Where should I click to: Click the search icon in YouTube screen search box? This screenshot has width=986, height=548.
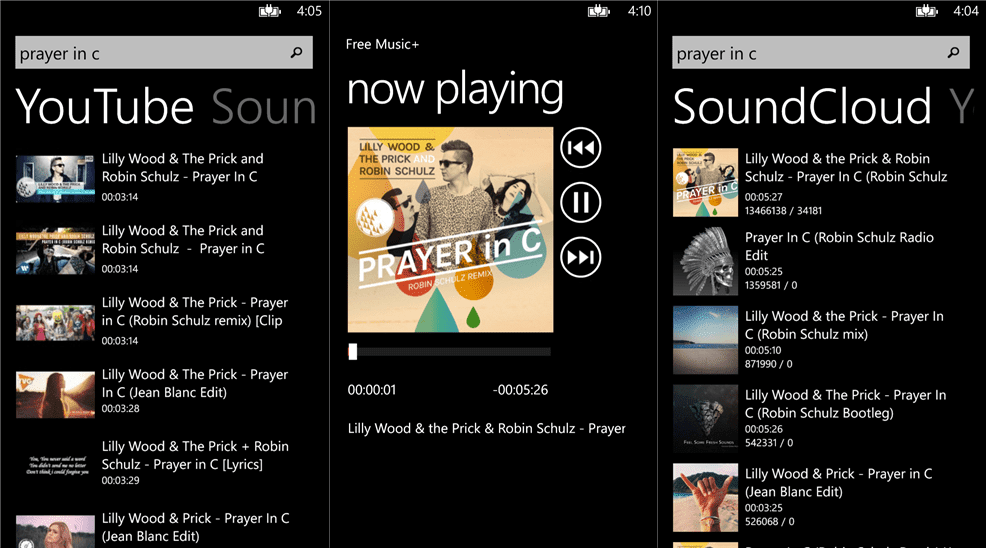click(296, 53)
